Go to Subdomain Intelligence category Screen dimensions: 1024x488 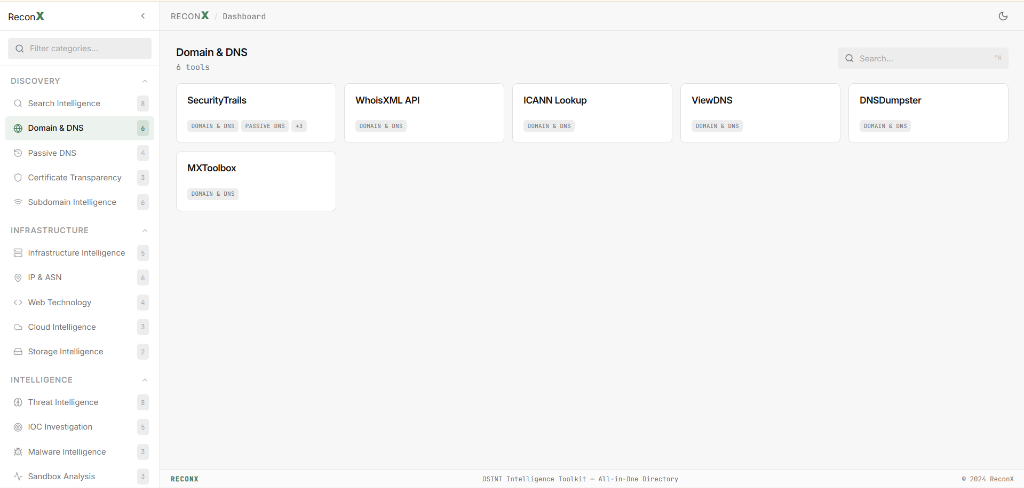click(80, 203)
